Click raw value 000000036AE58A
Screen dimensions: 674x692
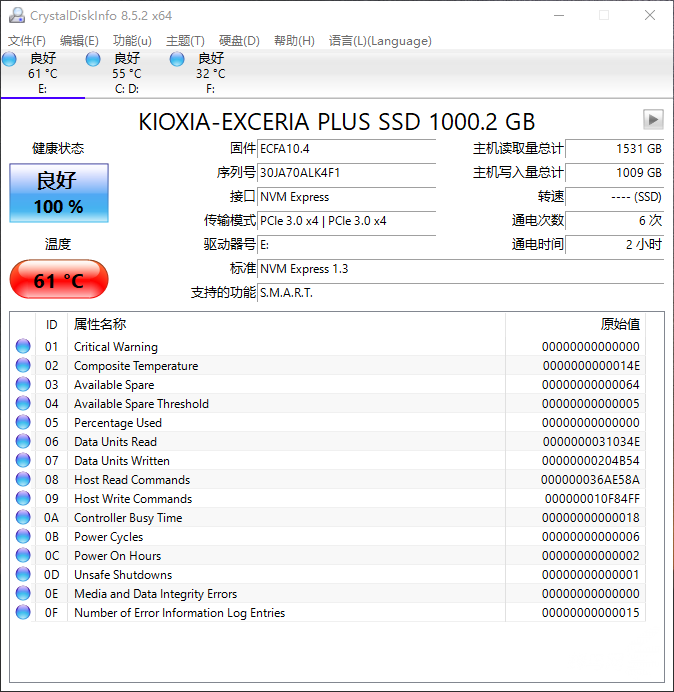pos(590,480)
